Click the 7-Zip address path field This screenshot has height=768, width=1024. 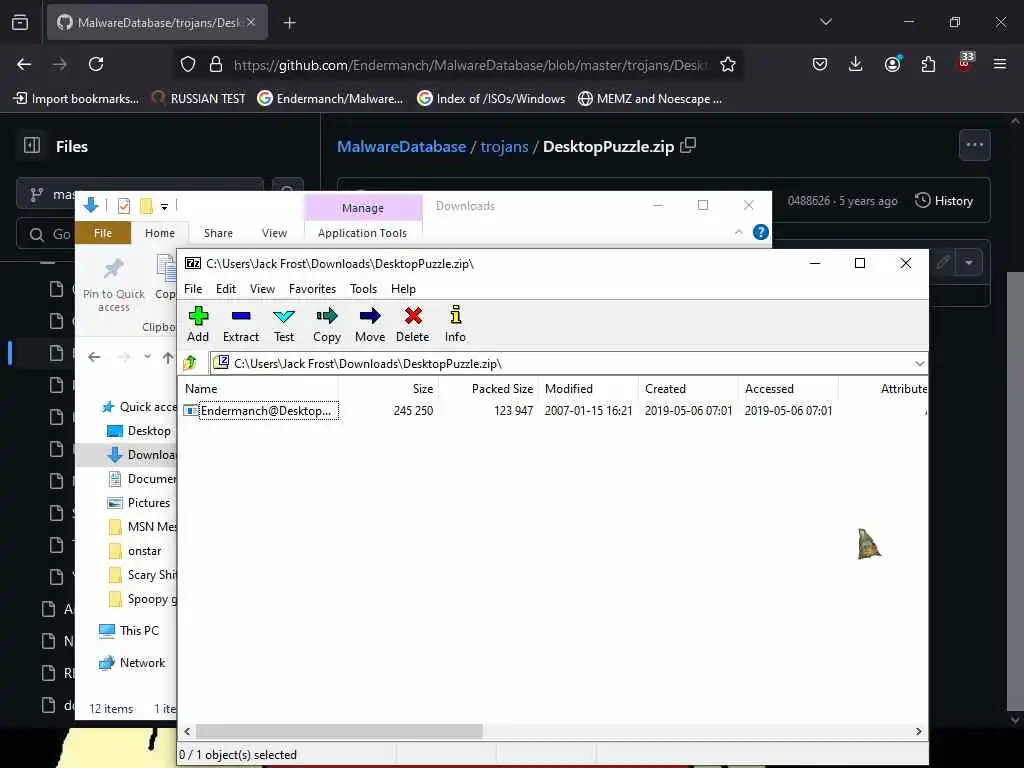pos(568,363)
